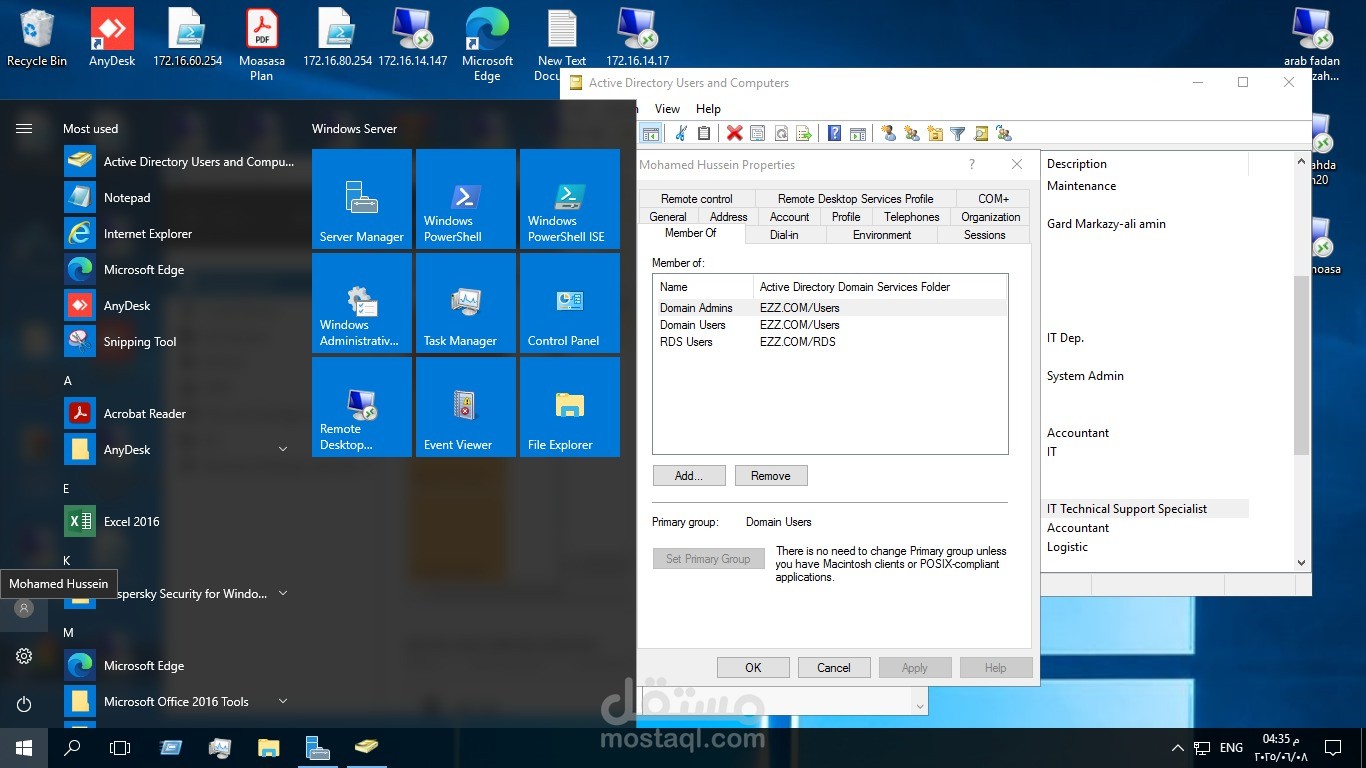The height and width of the screenshot is (768, 1366).
Task: Click the taskbar search magnifier icon
Action: pyautogui.click(x=72, y=748)
